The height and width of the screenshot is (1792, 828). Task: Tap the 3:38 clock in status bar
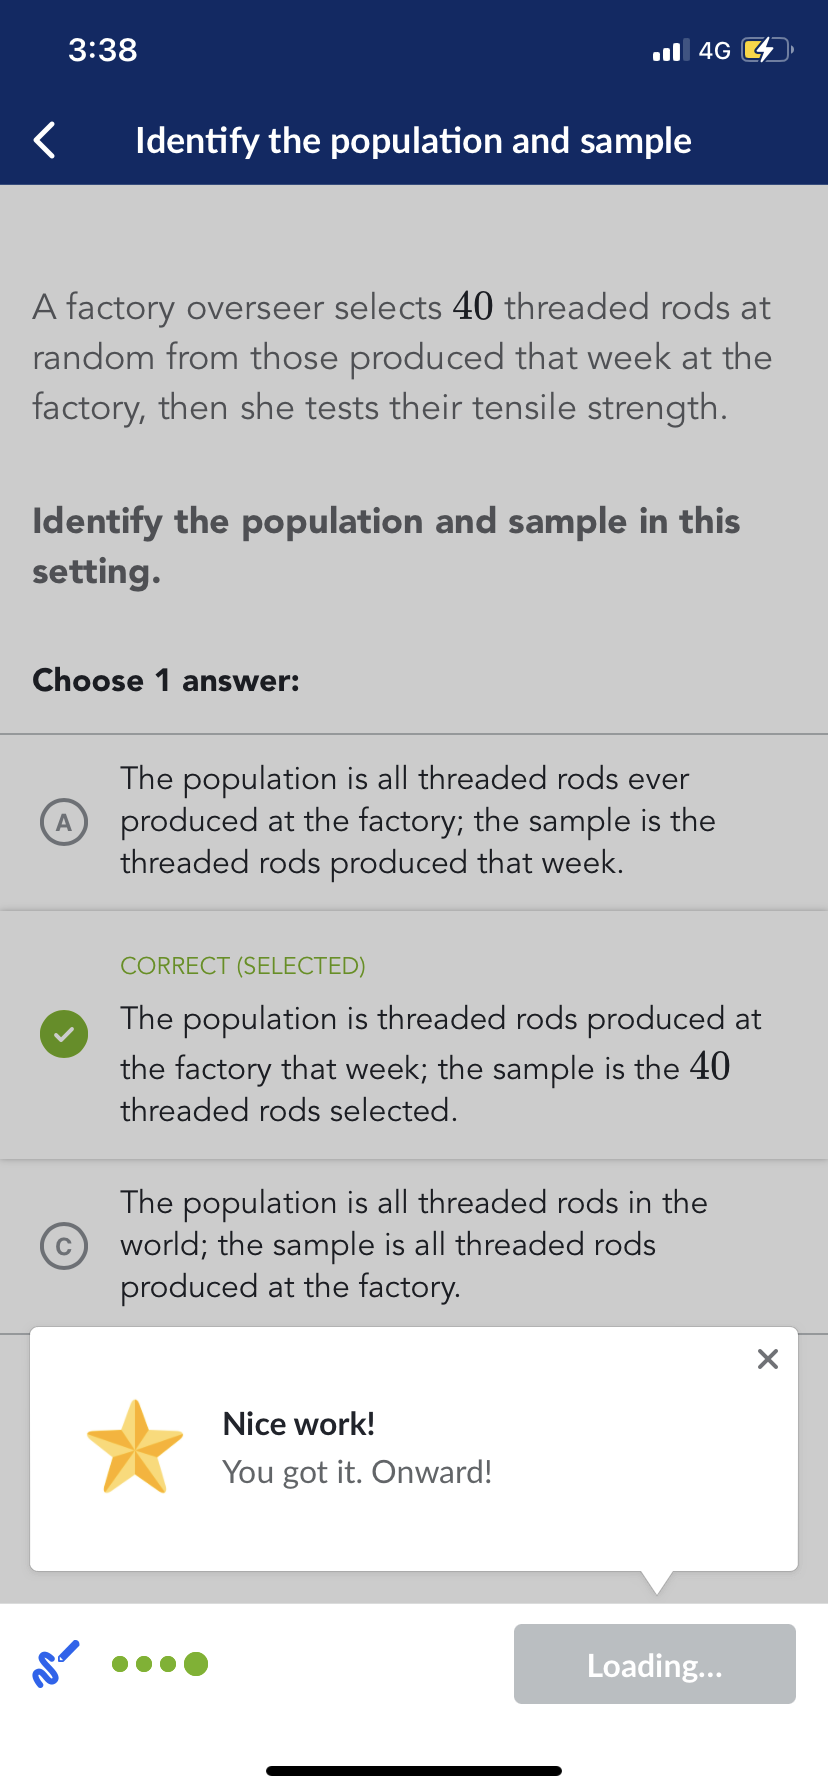tap(103, 50)
